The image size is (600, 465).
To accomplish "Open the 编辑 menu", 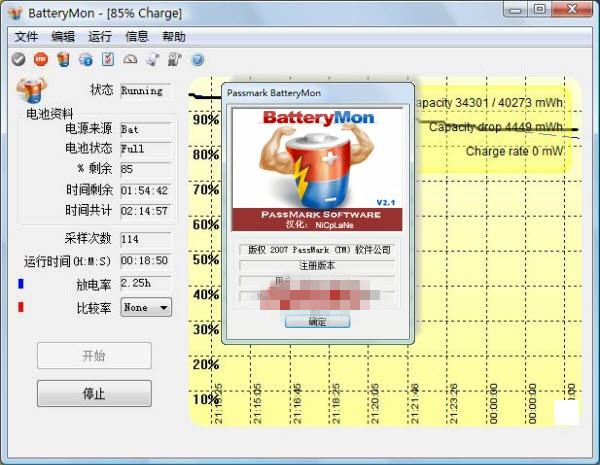I will pos(63,37).
